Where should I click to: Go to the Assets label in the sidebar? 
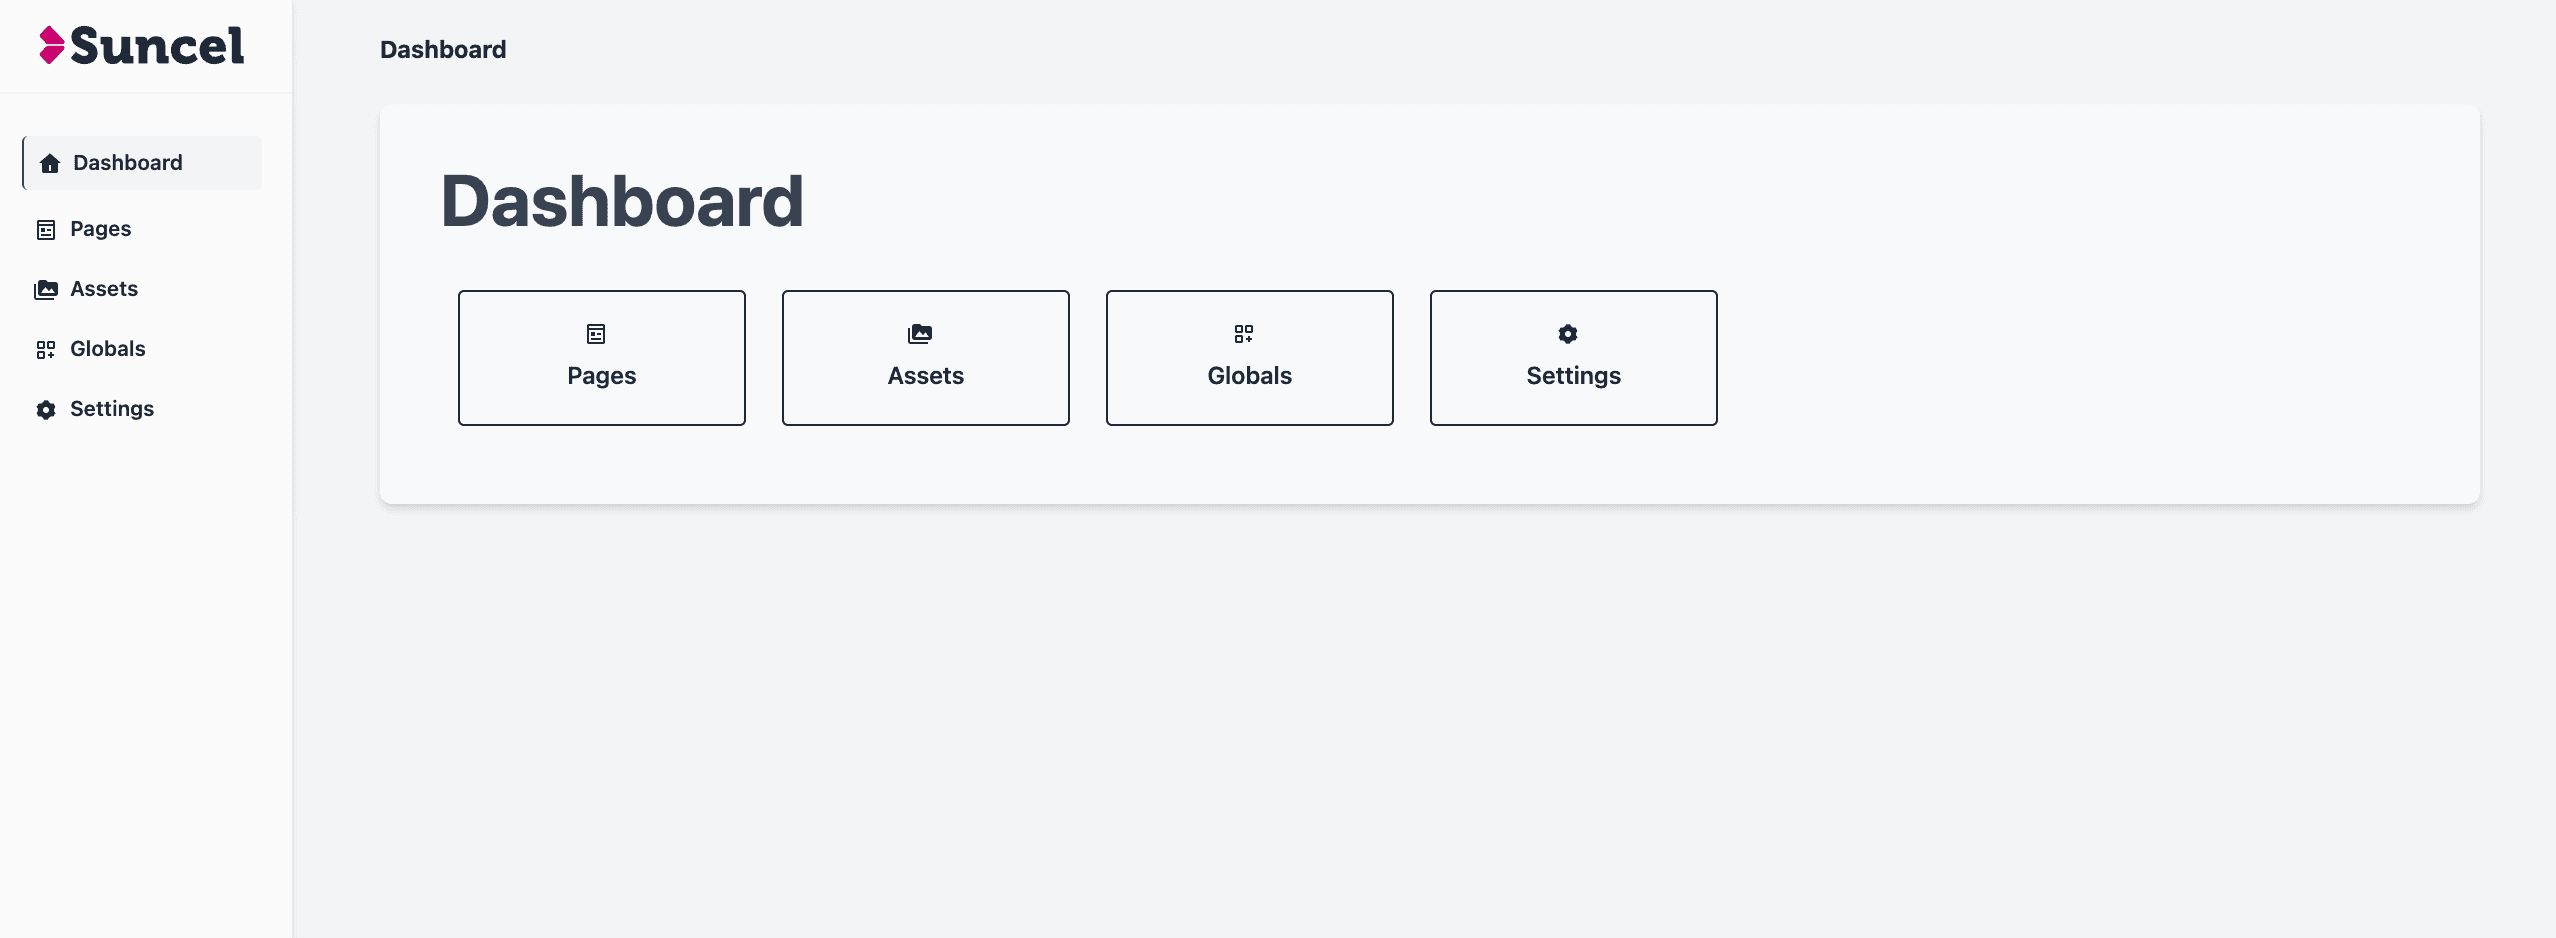[x=104, y=289]
